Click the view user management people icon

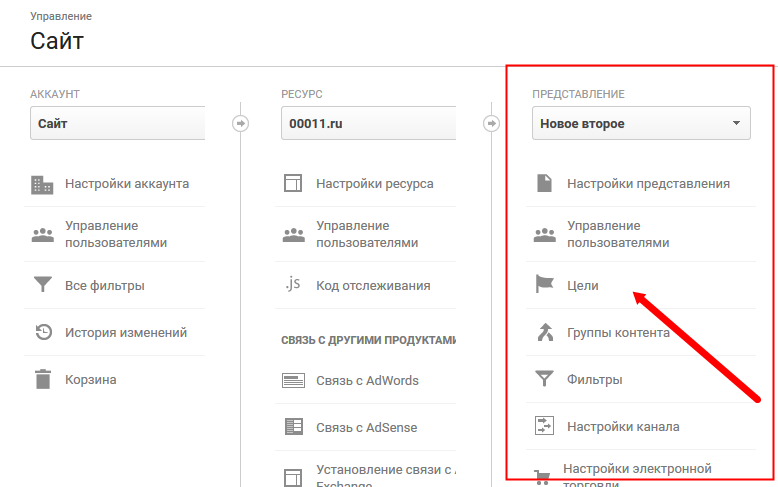(x=545, y=235)
